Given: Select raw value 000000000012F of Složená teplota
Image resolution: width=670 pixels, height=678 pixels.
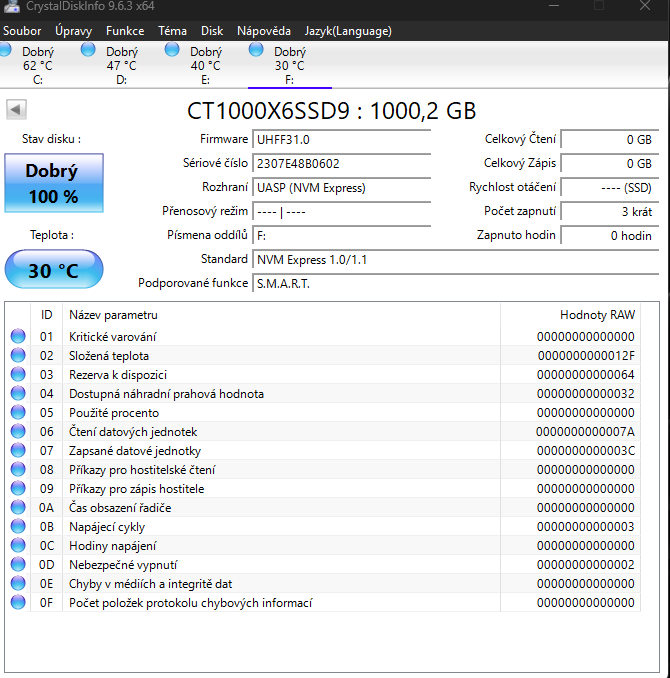Looking at the screenshot, I should tap(586, 356).
